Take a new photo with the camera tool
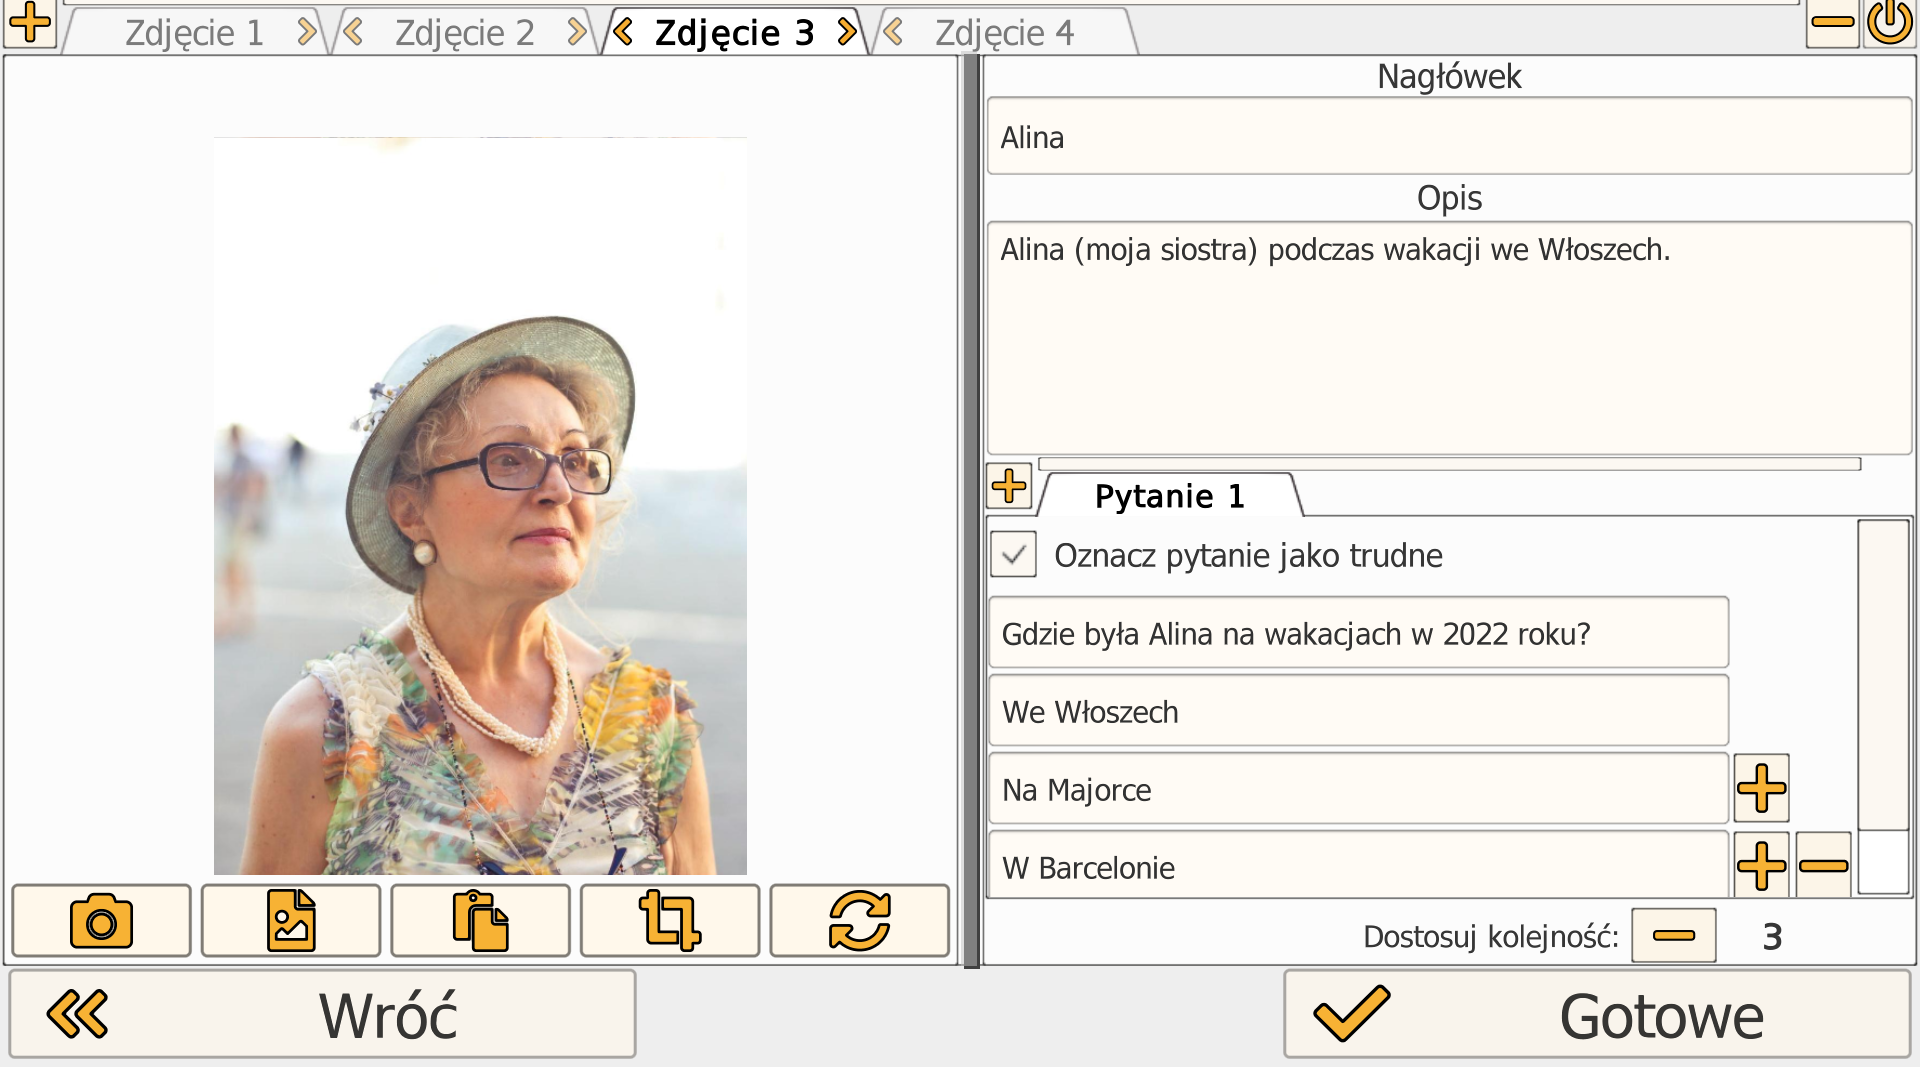The height and width of the screenshot is (1067, 1920). pyautogui.click(x=100, y=920)
